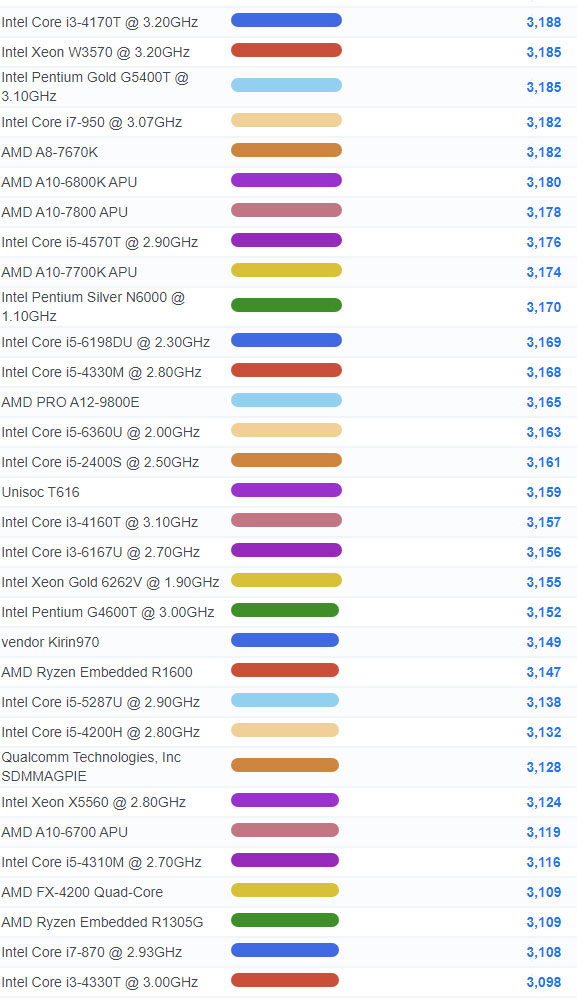This screenshot has height=1000, width=577.
Task: Open Intel Core i5-4200H @ 2.80GHz
Action: tap(101, 732)
